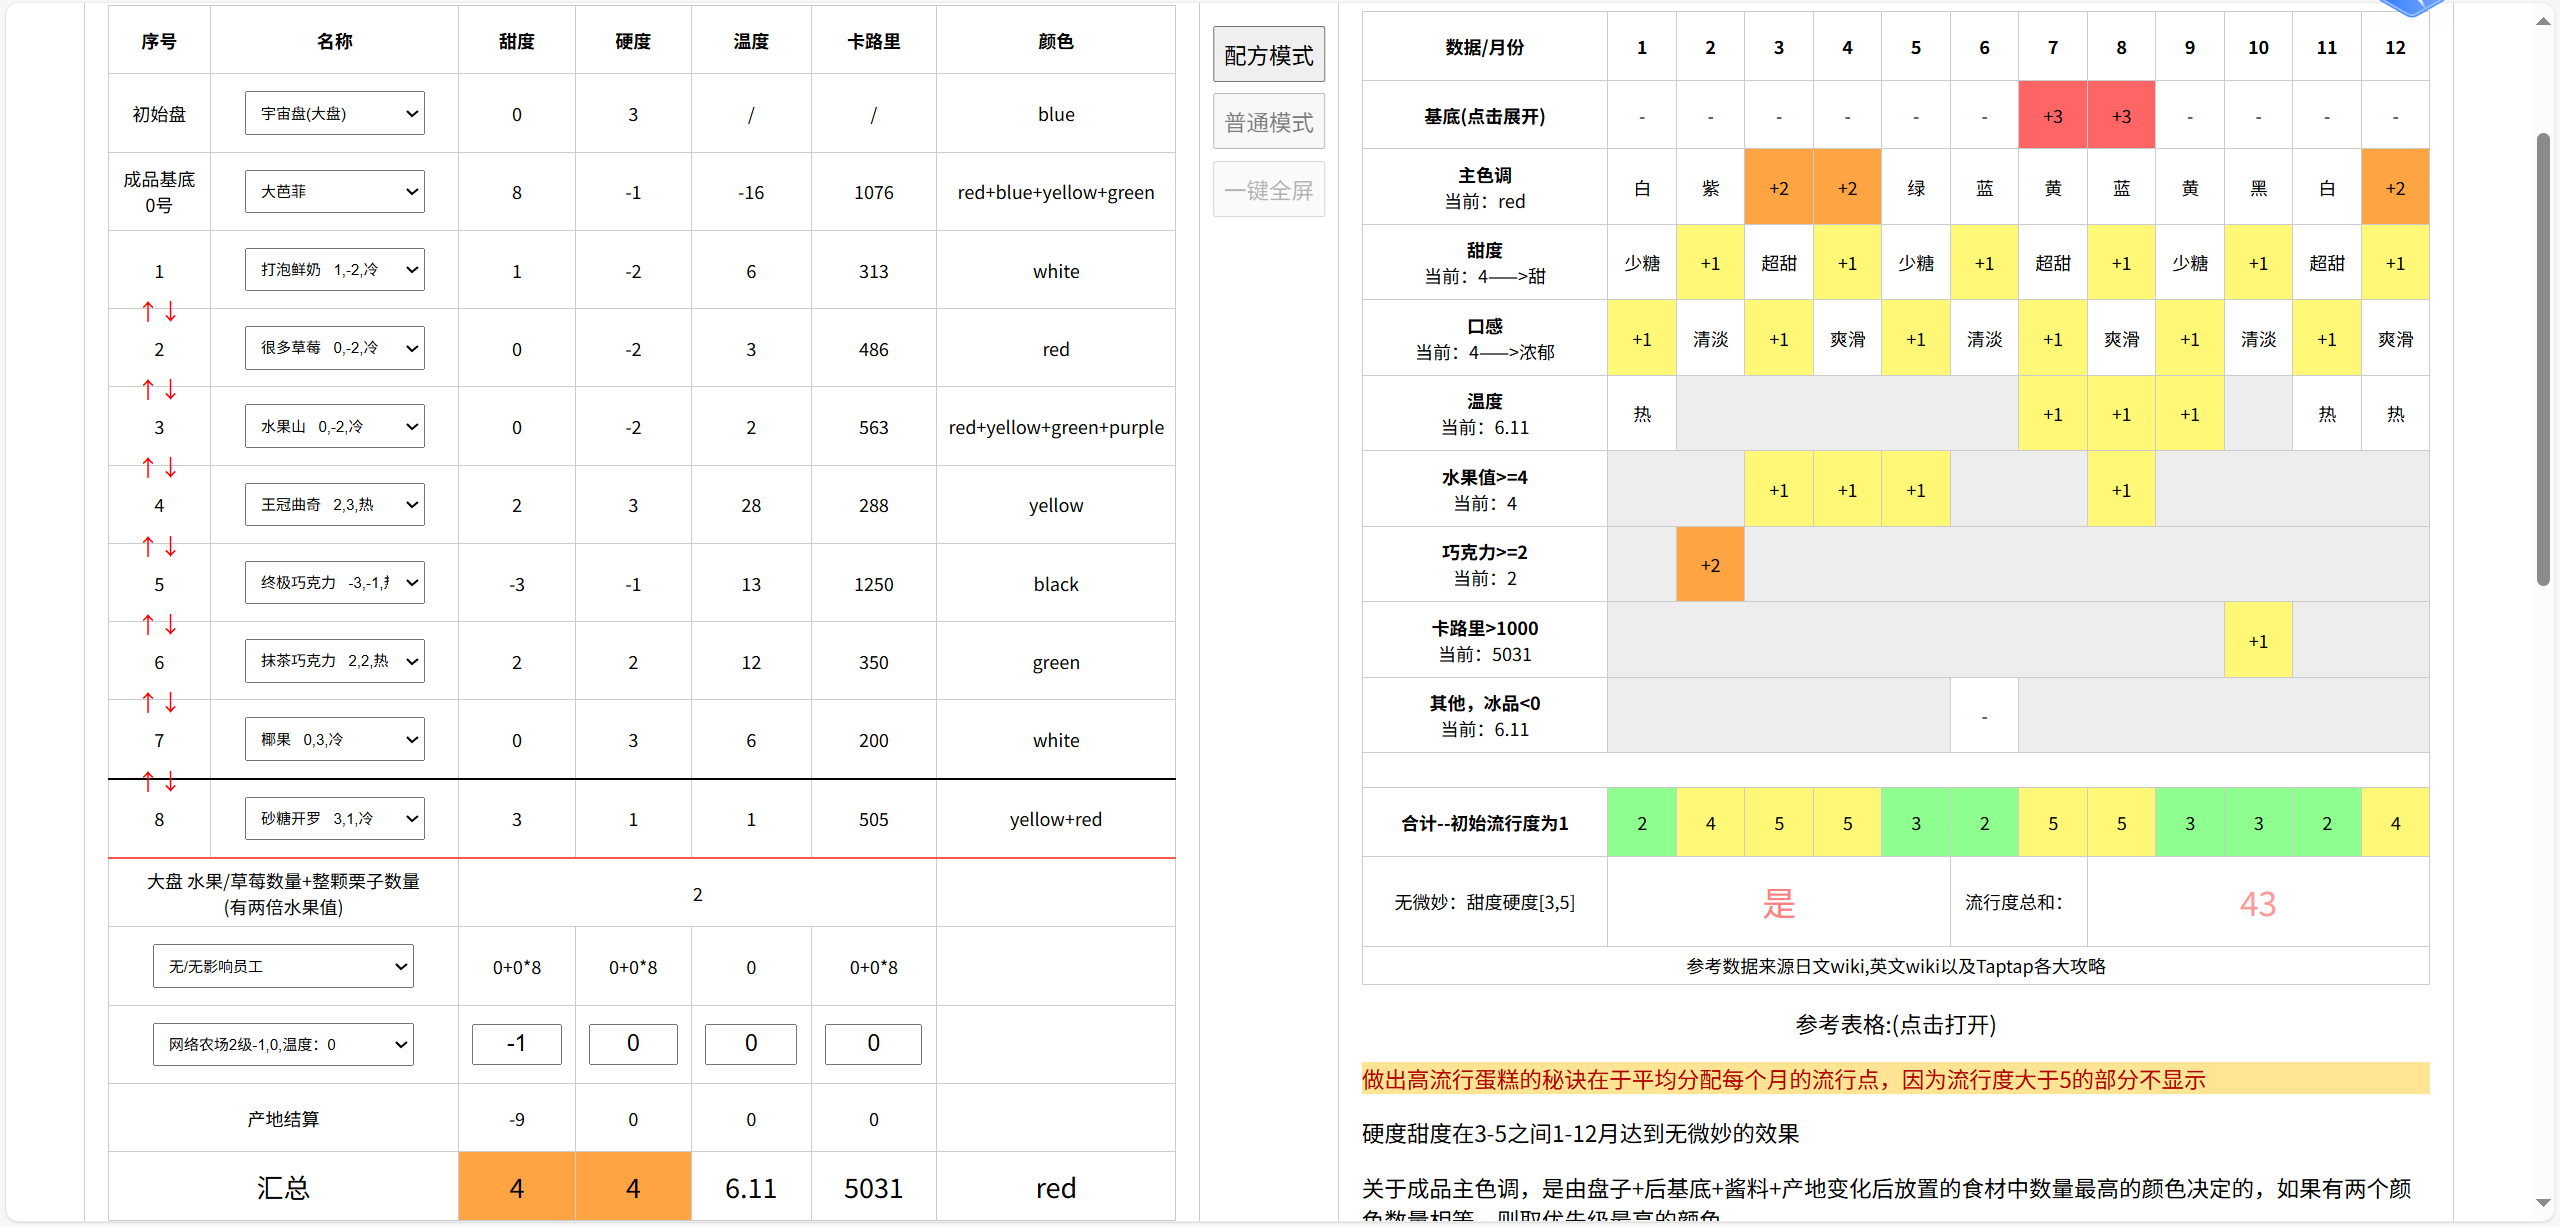Image resolution: width=2560 pixels, height=1227 pixels.
Task: Click red +3 基底 cell for month 7
Action: click(x=2053, y=116)
